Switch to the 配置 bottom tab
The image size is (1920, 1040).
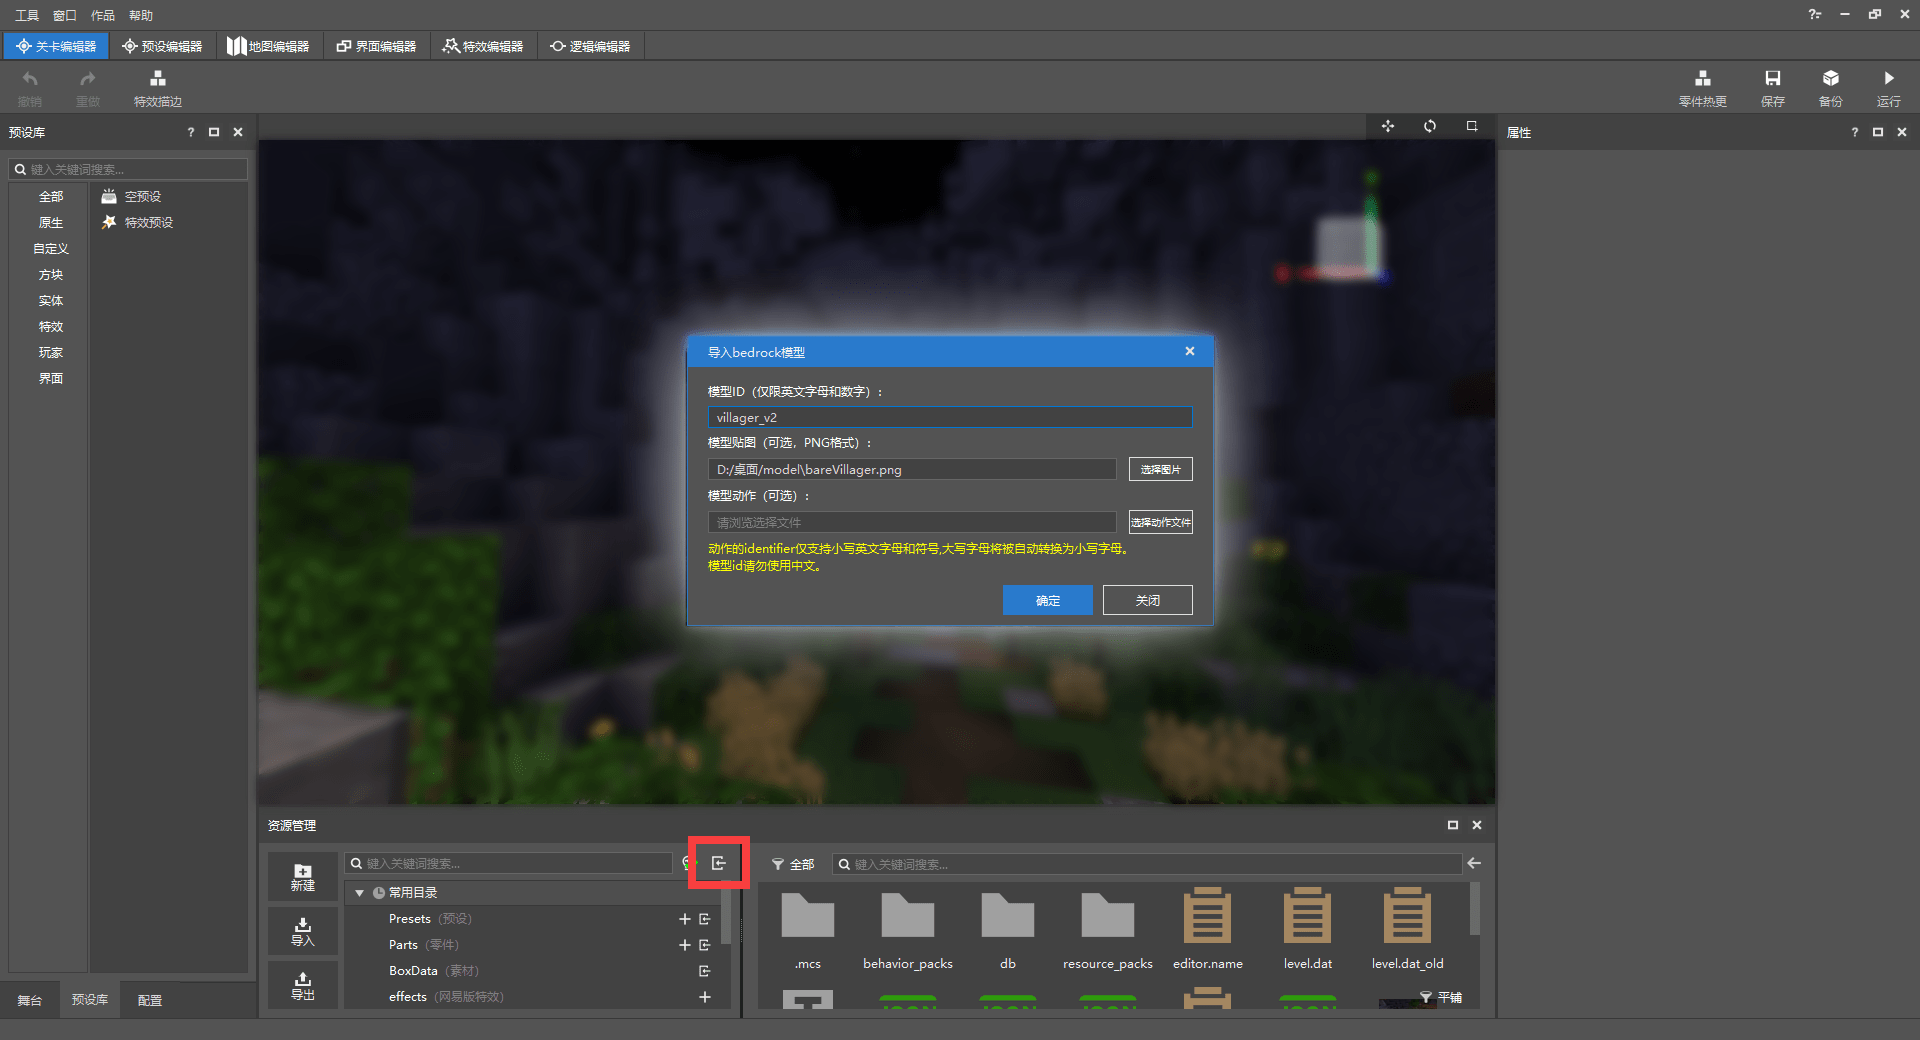150,1000
